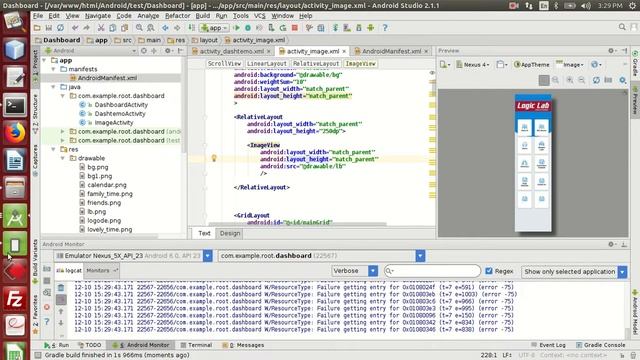The image size is (640, 360).
Task: Open the Nexus 4 device dropdown in Preview
Action: (x=472, y=64)
